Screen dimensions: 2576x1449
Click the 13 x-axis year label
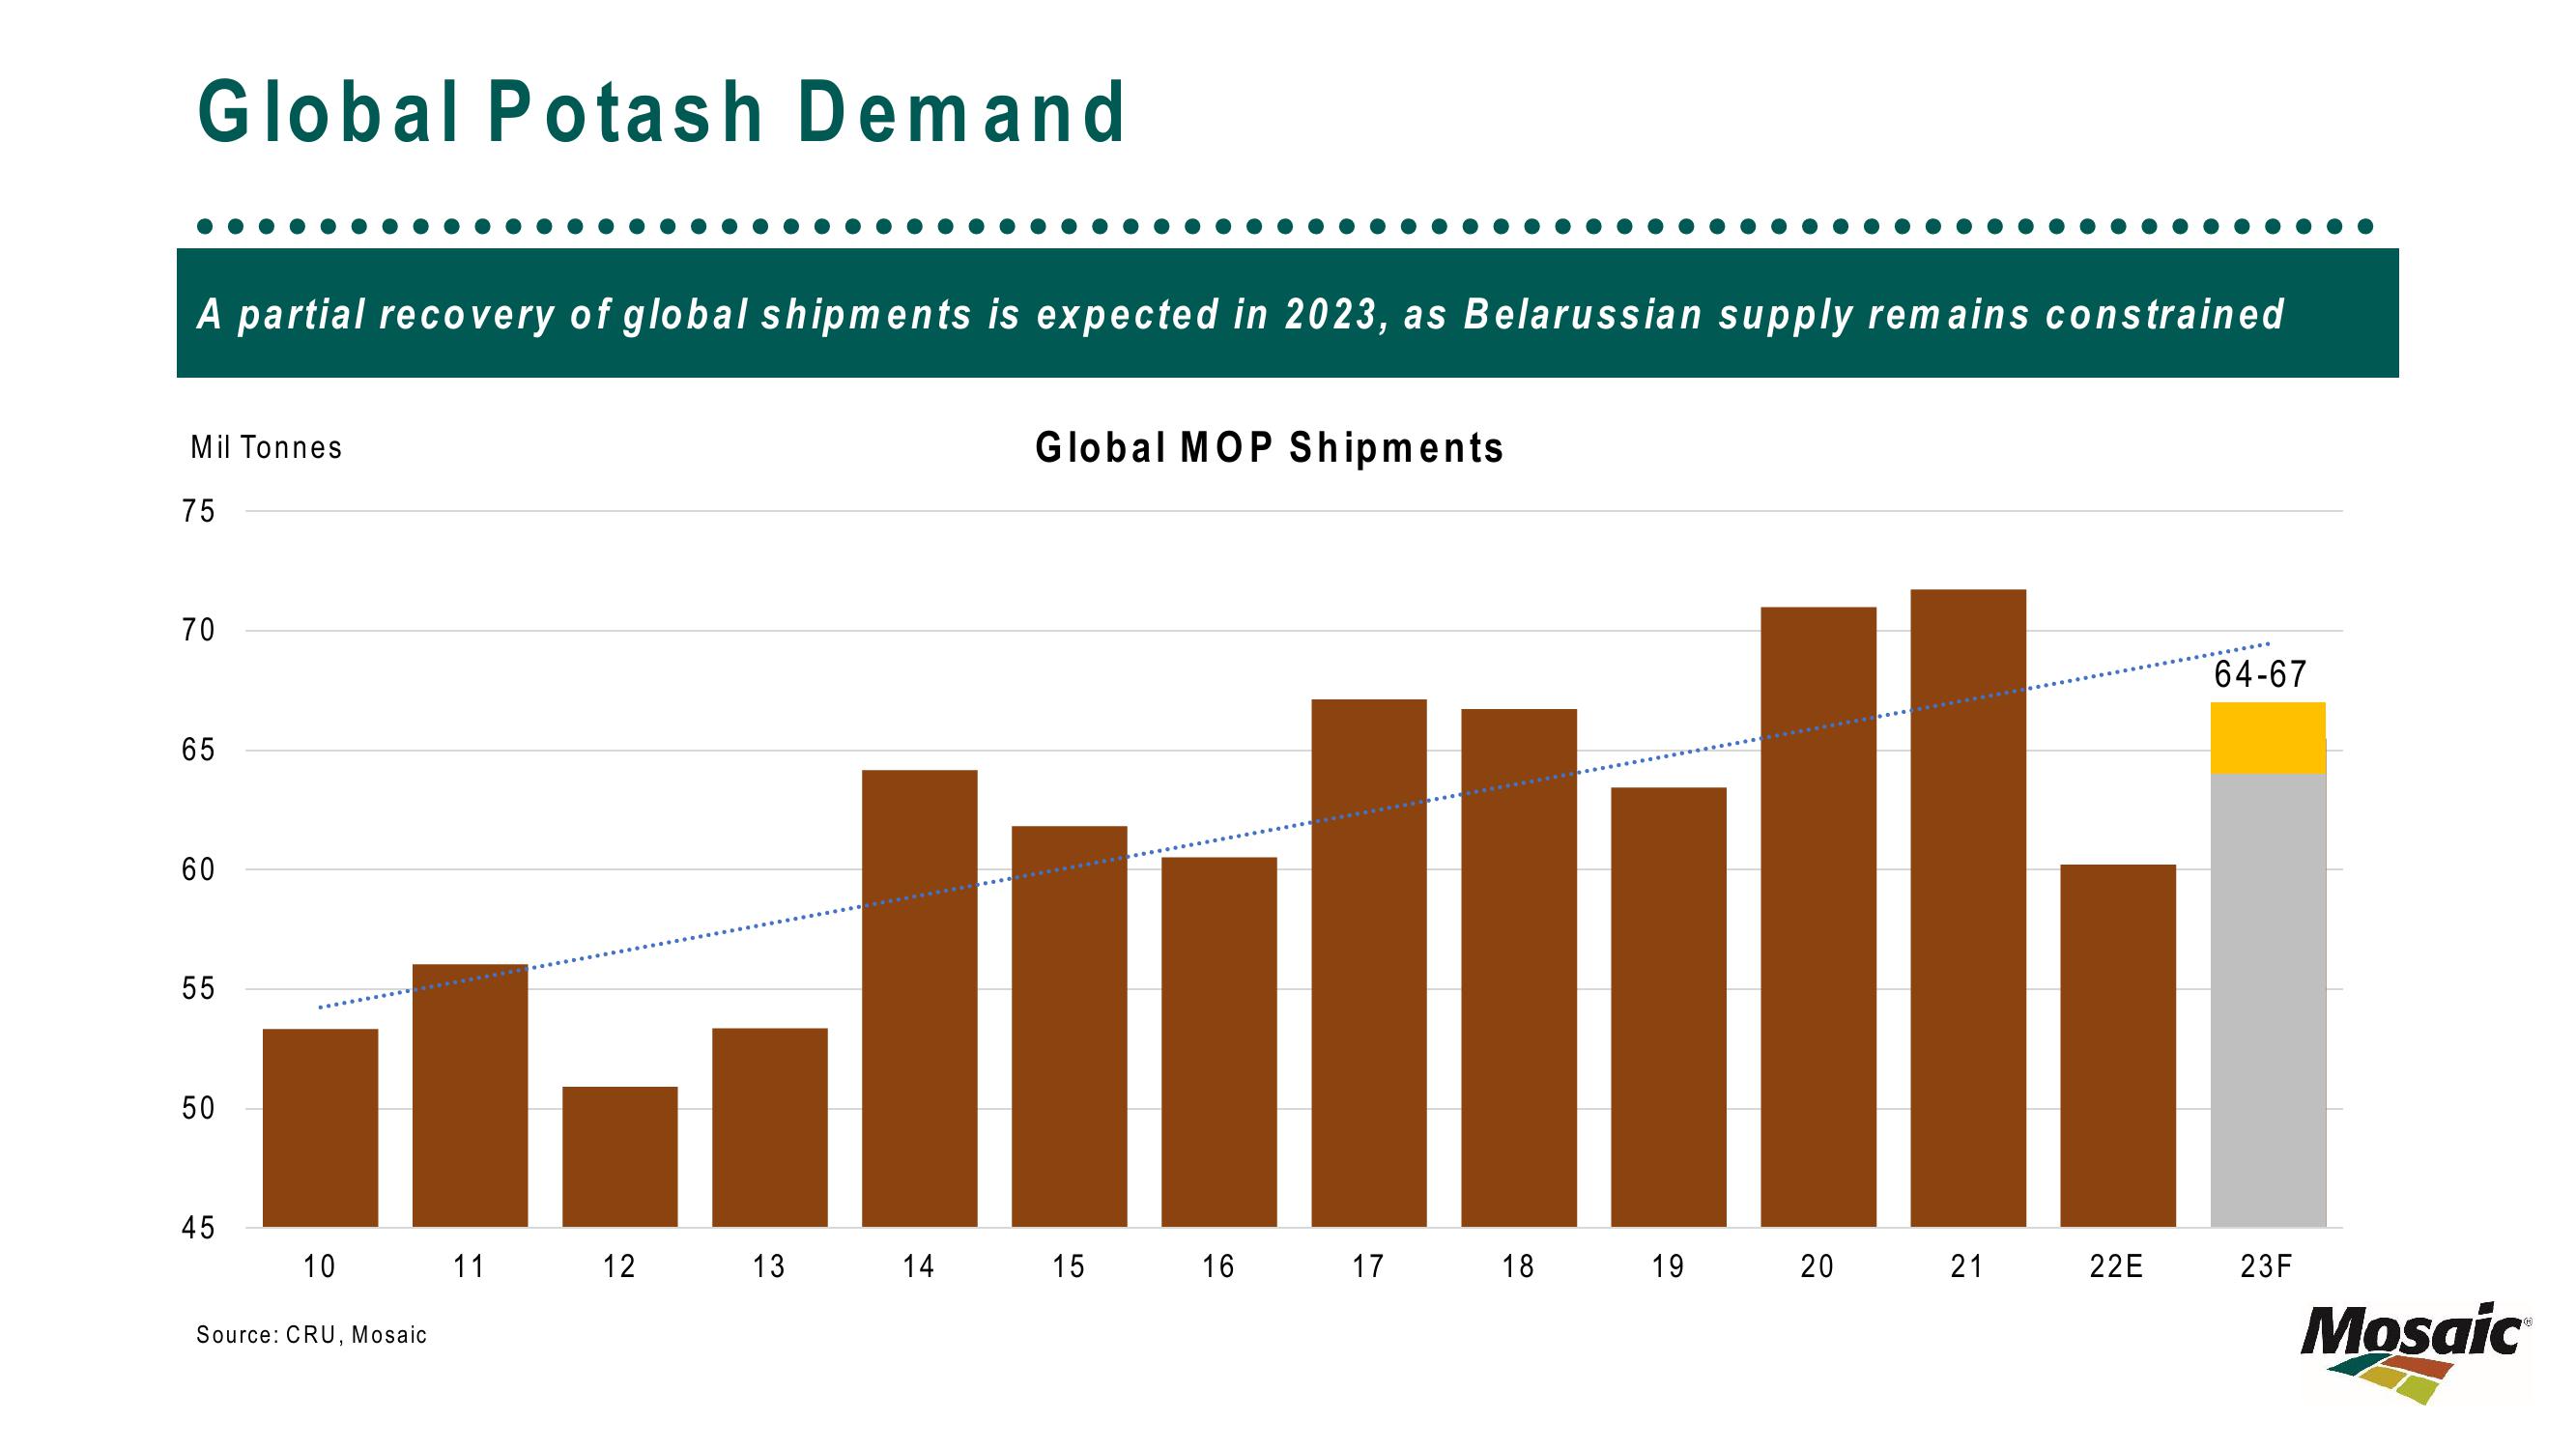(x=769, y=1267)
